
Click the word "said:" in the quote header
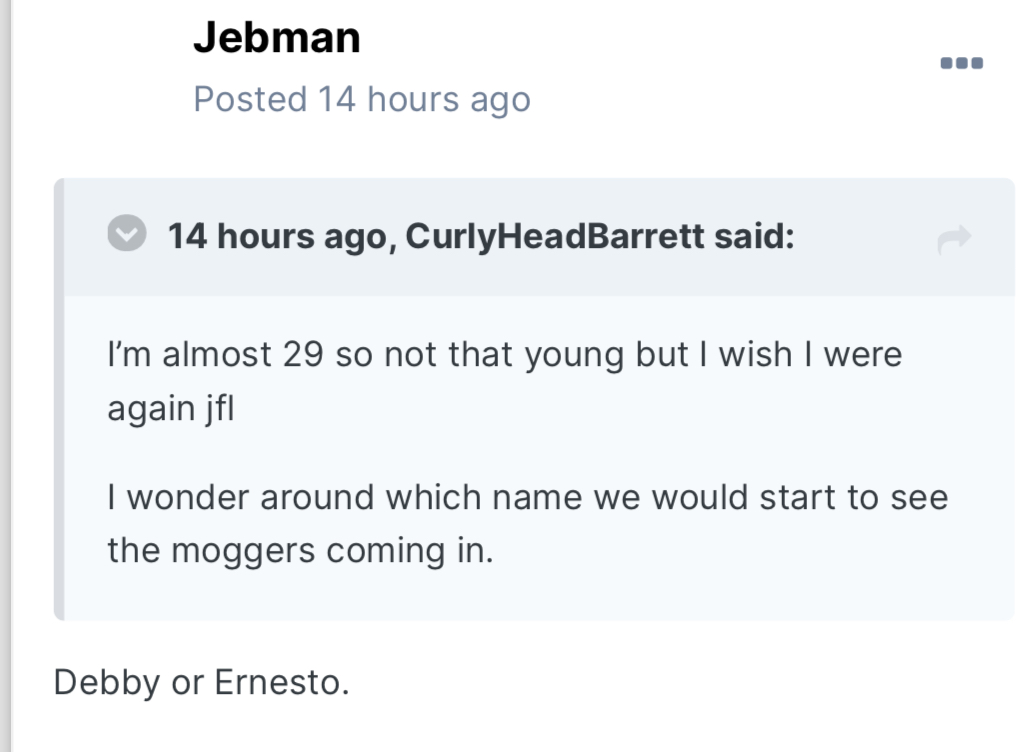753,237
